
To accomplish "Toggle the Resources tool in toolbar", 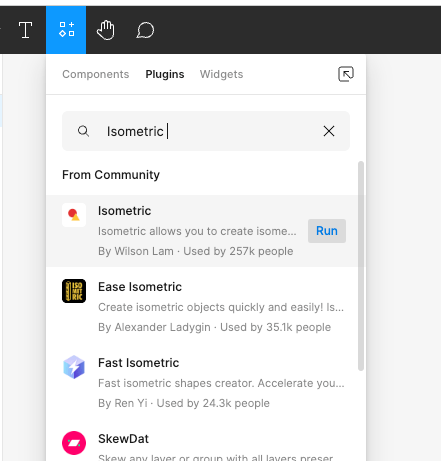I will pyautogui.click(x=66, y=30).
